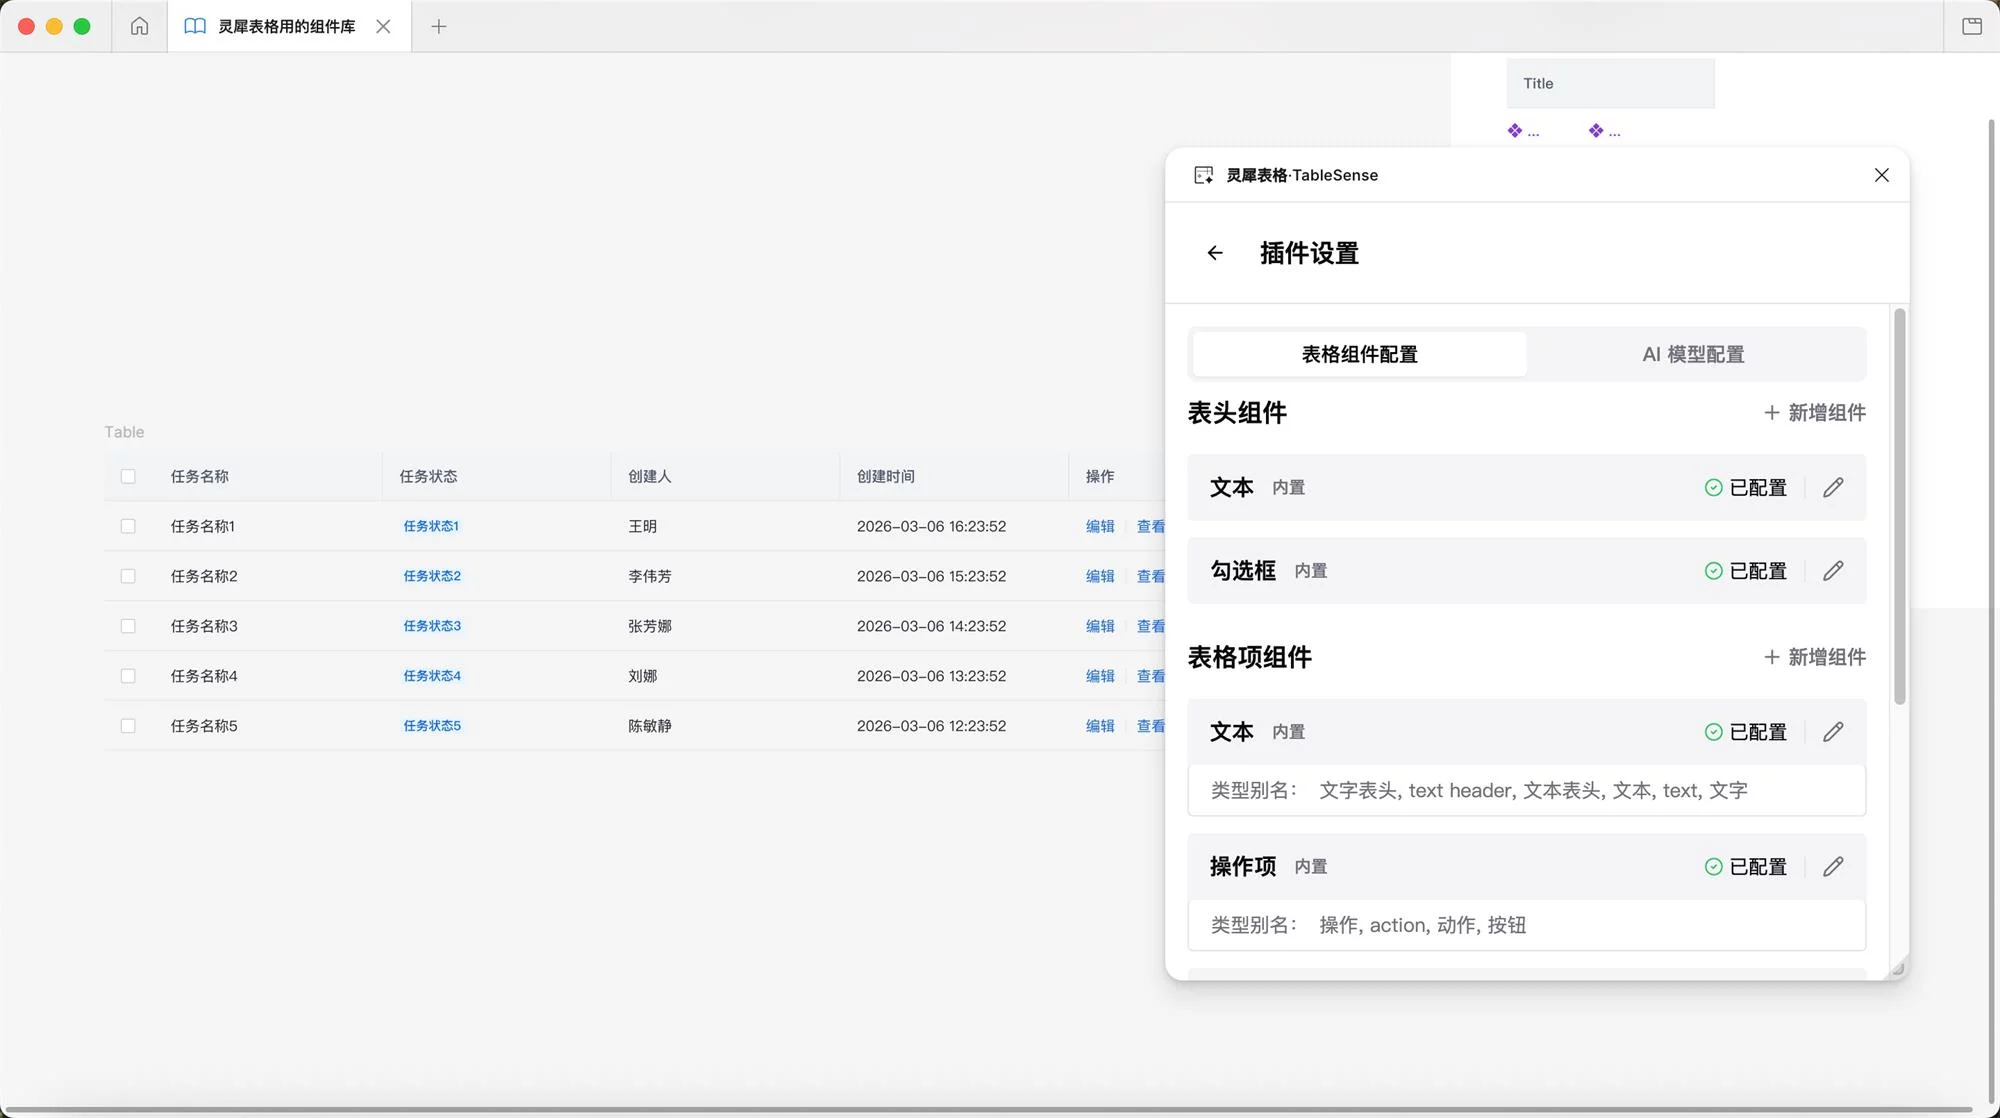The width and height of the screenshot is (2000, 1118).
Task: Open edit pencil for the 文本 table item component
Action: [x=1834, y=731]
